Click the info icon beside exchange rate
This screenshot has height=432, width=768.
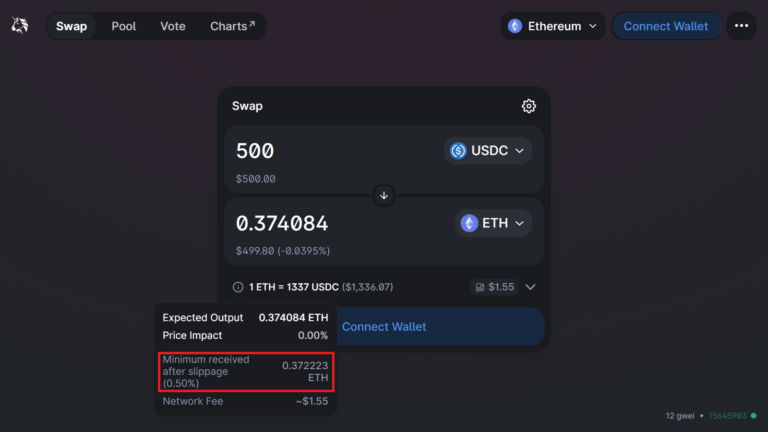pyautogui.click(x=238, y=287)
